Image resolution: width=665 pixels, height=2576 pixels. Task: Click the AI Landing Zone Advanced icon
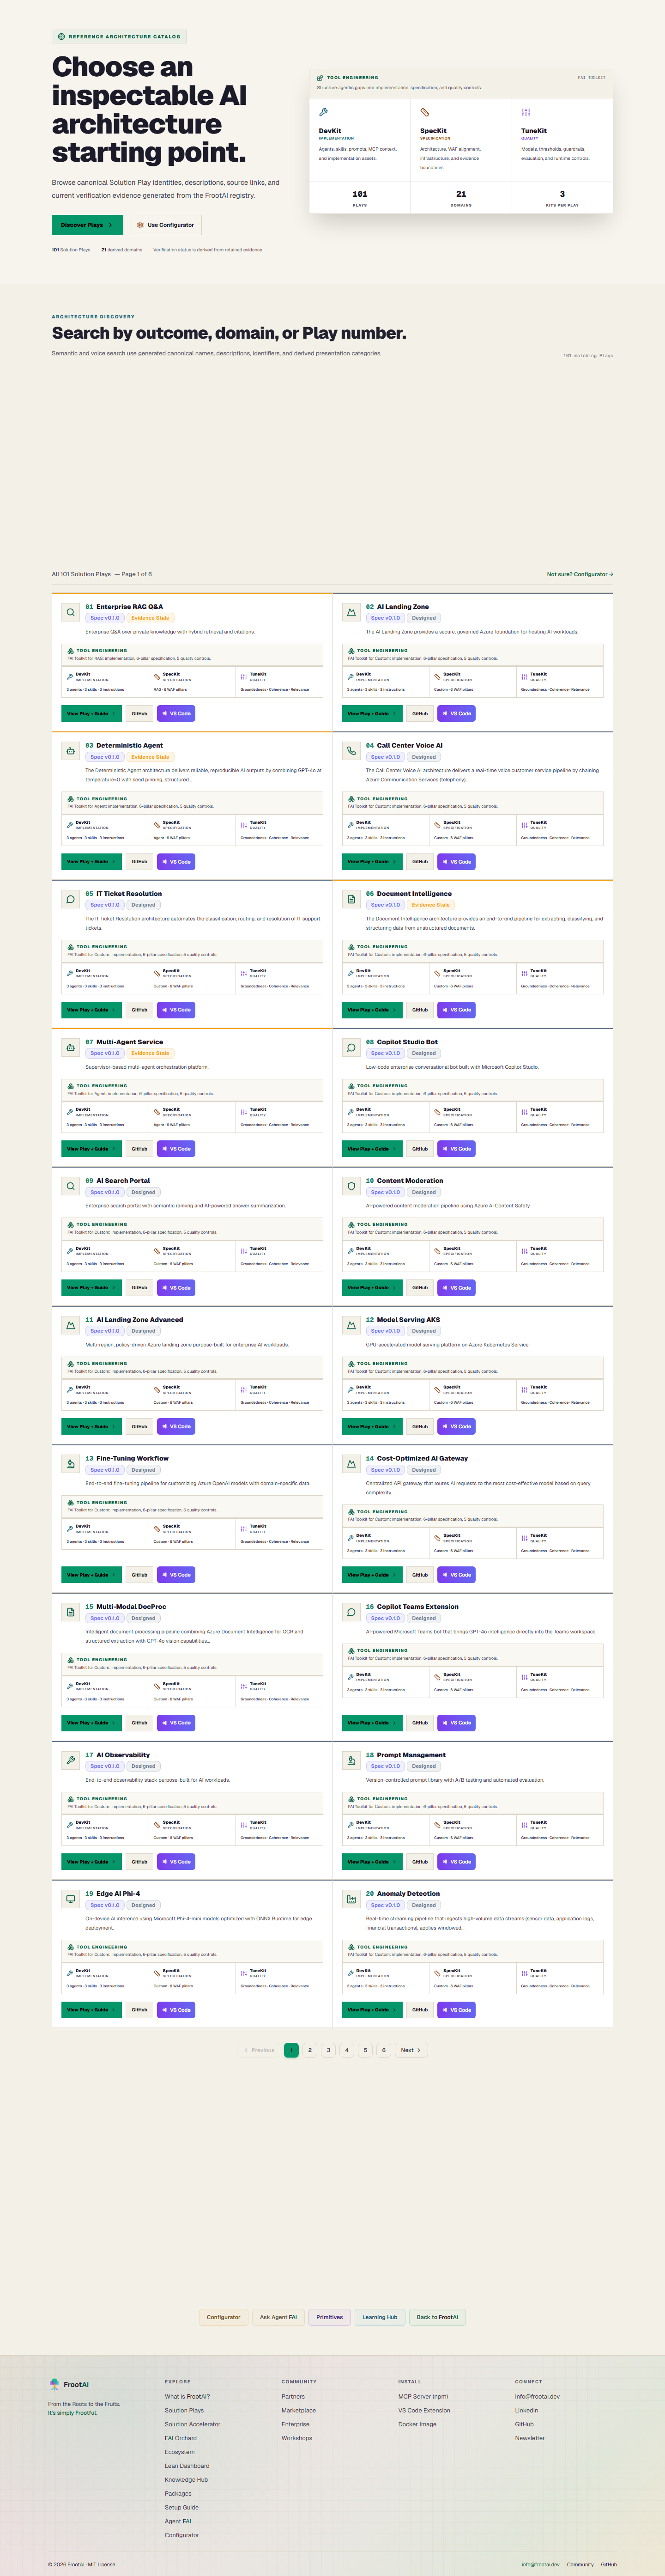pos(70,1325)
